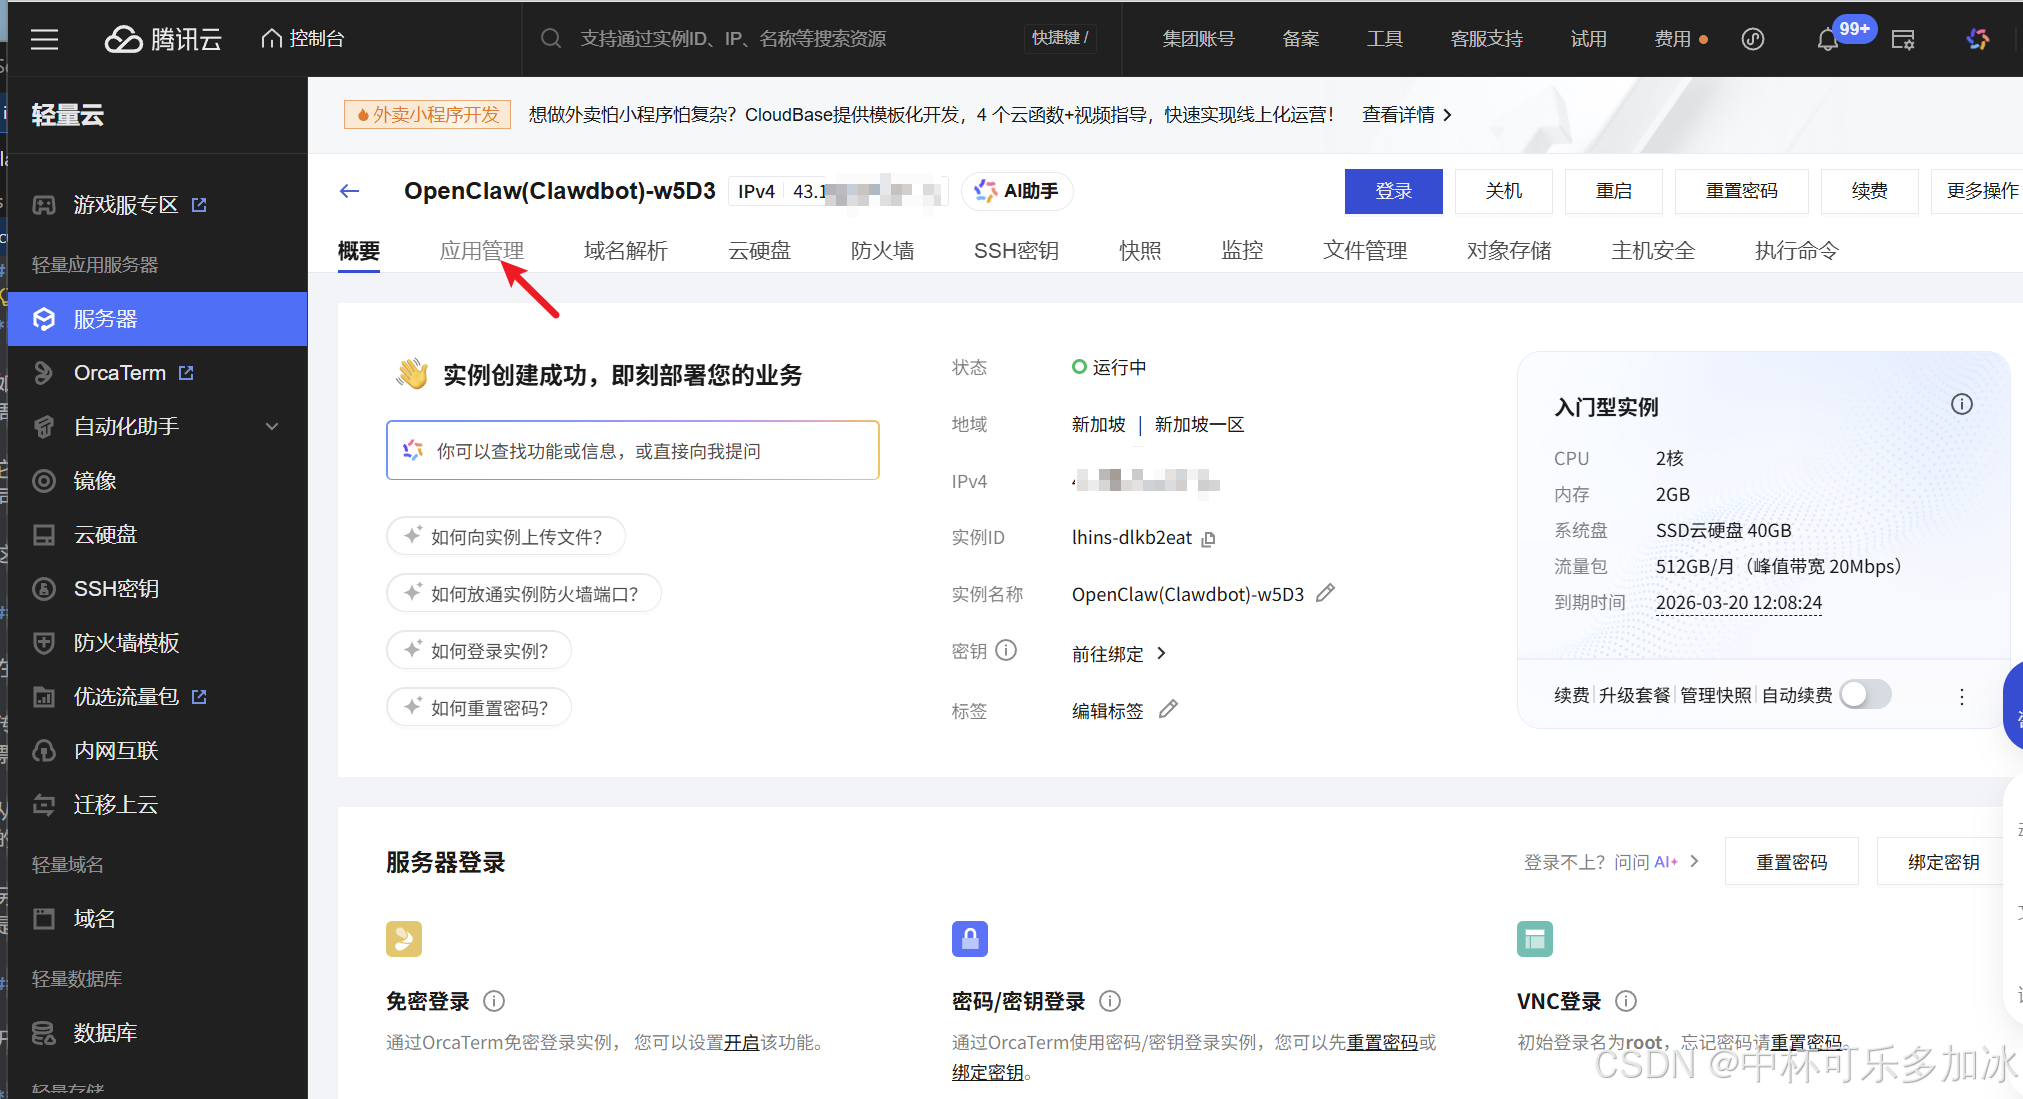Image resolution: width=2023 pixels, height=1099 pixels.
Task: Click the AI助手 assistant button
Action: point(1016,190)
